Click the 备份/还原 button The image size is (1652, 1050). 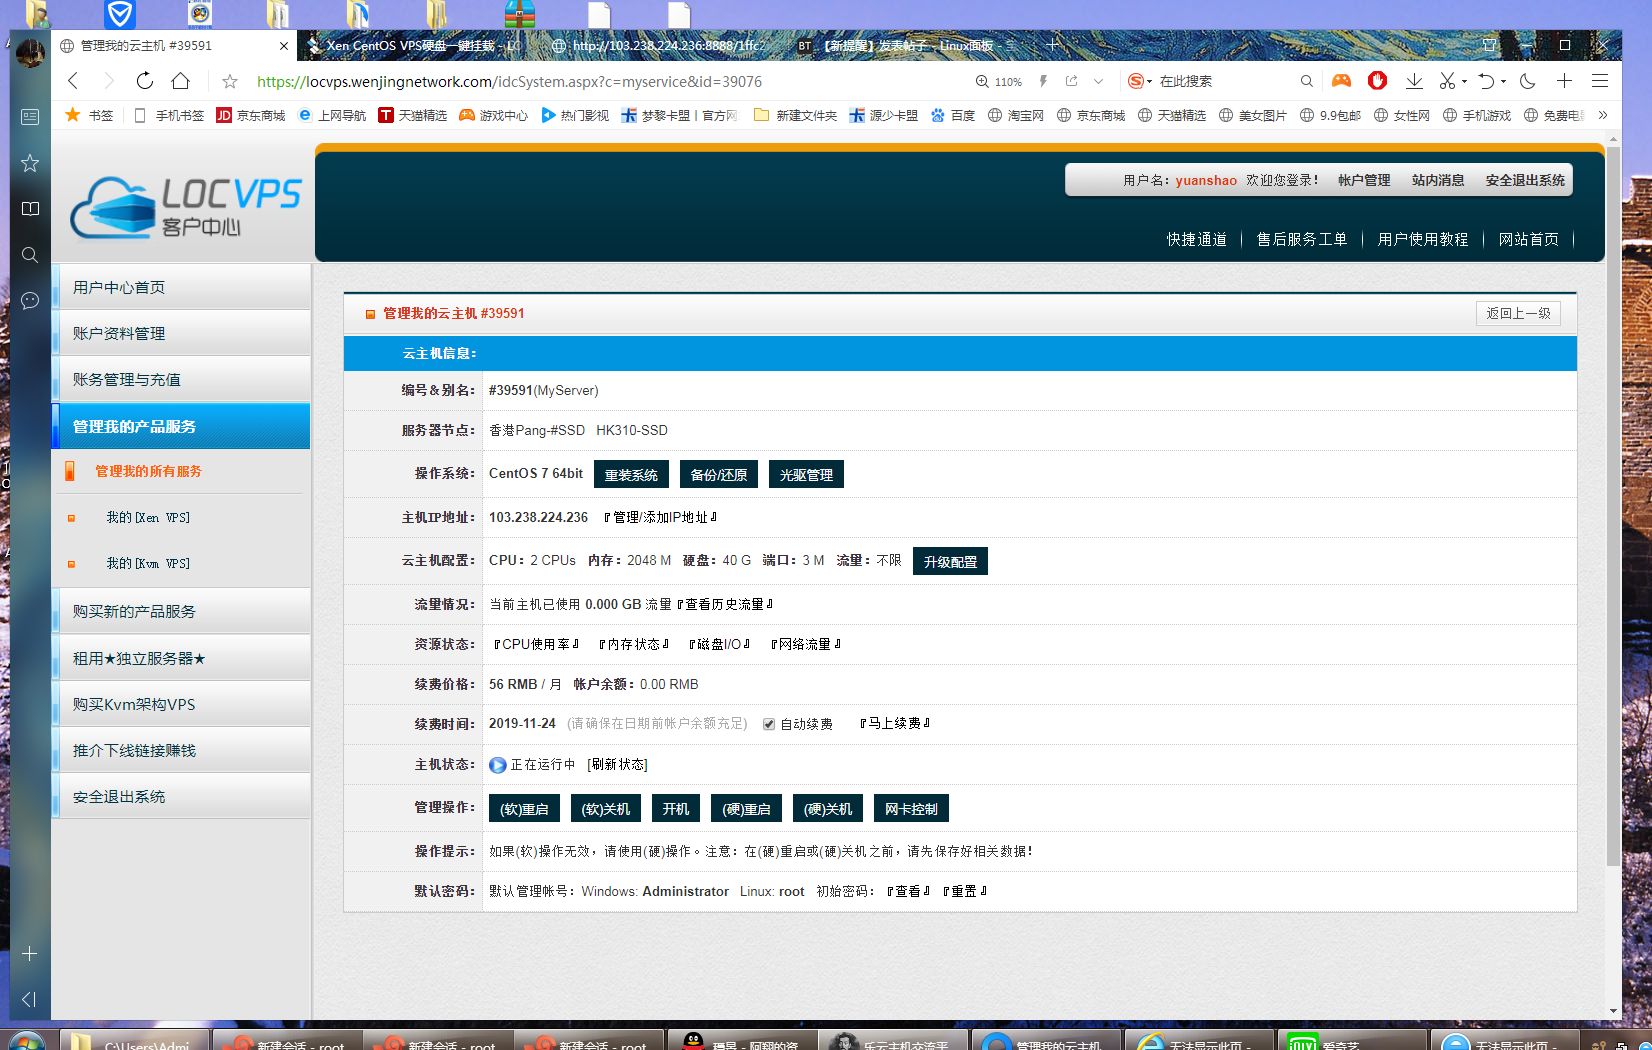click(x=719, y=474)
